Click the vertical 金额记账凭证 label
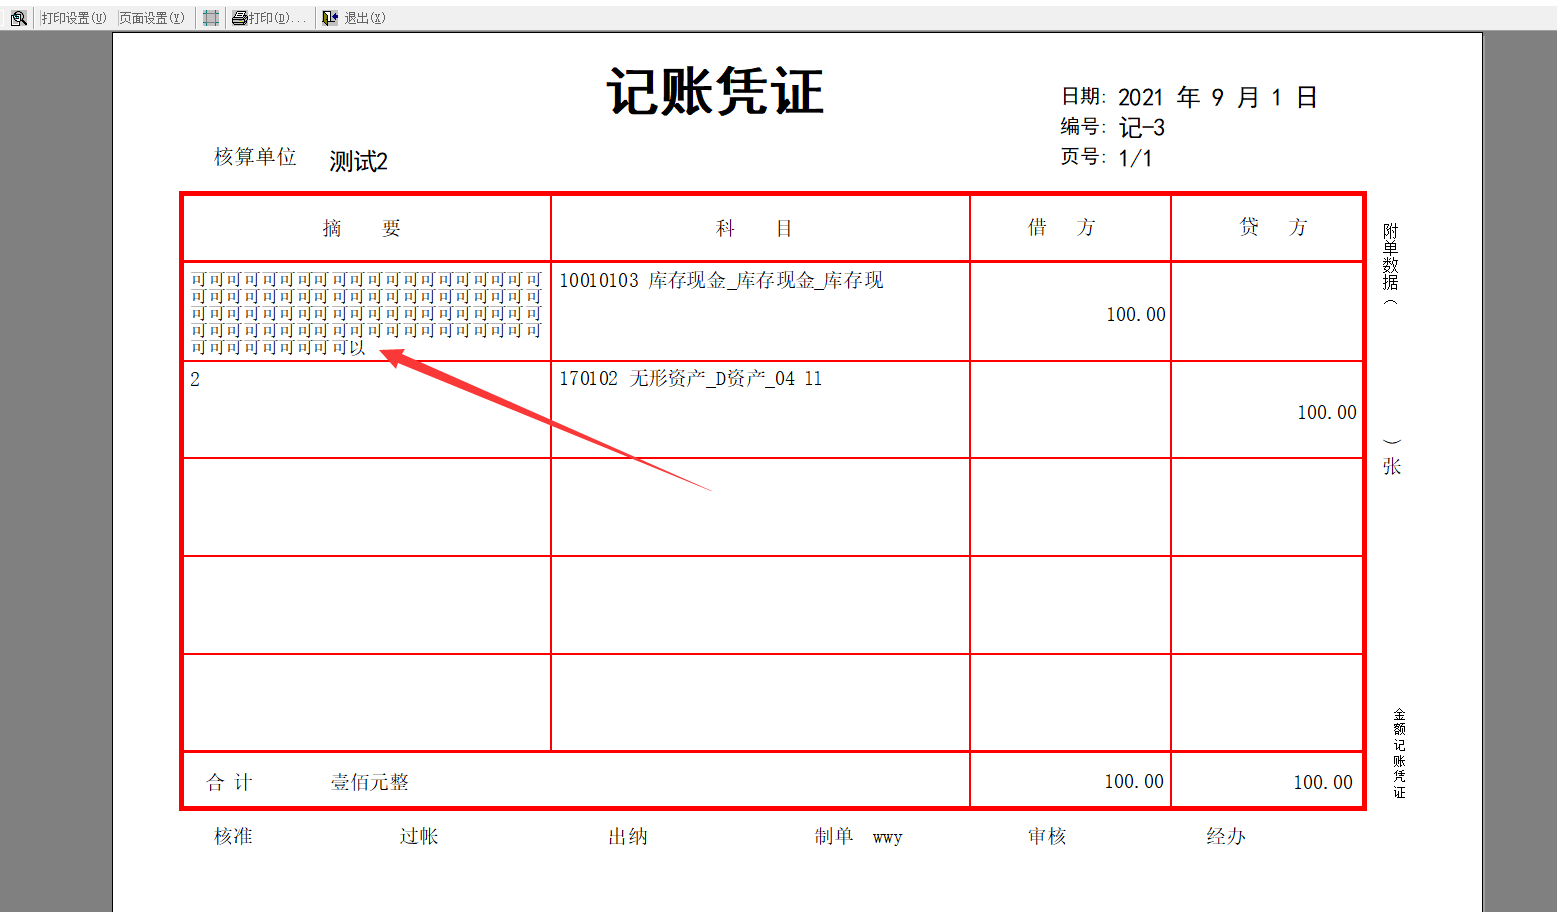 point(1399,753)
